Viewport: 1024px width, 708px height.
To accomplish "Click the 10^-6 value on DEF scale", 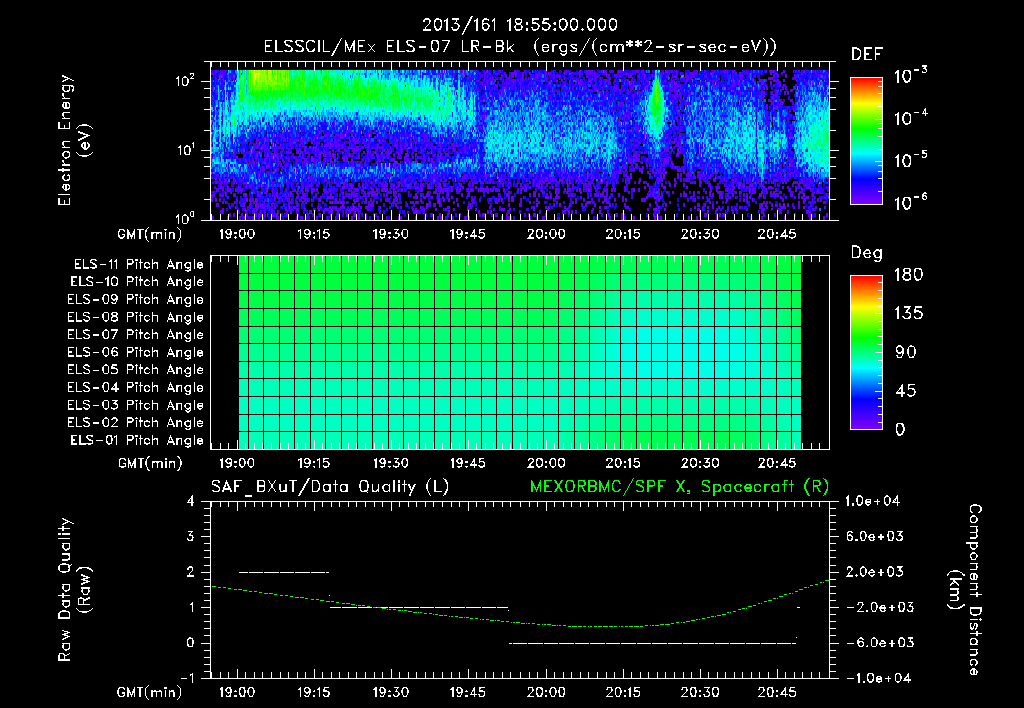I will (910, 202).
